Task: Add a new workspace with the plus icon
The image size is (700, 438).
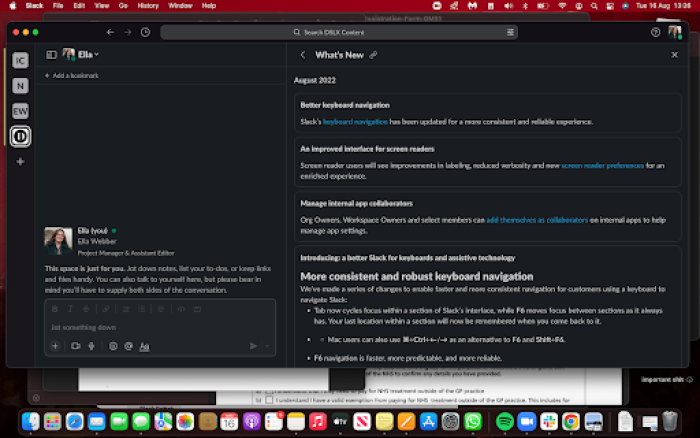Action: [20, 162]
